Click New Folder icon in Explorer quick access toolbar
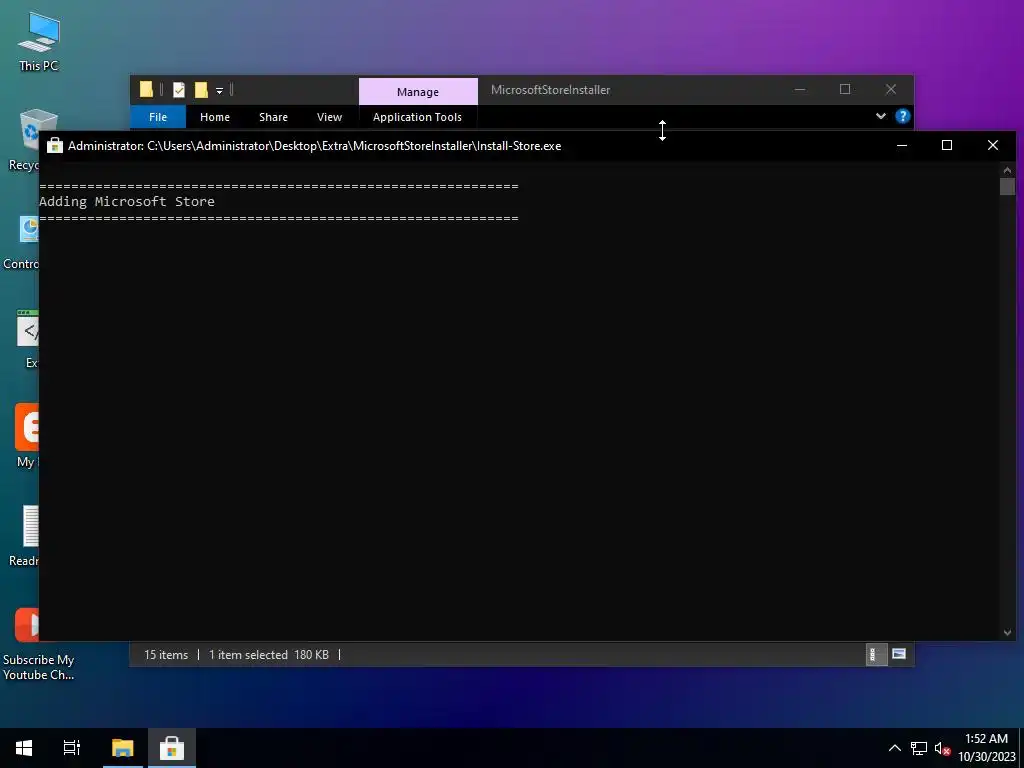The height and width of the screenshot is (768, 1024). point(201,90)
